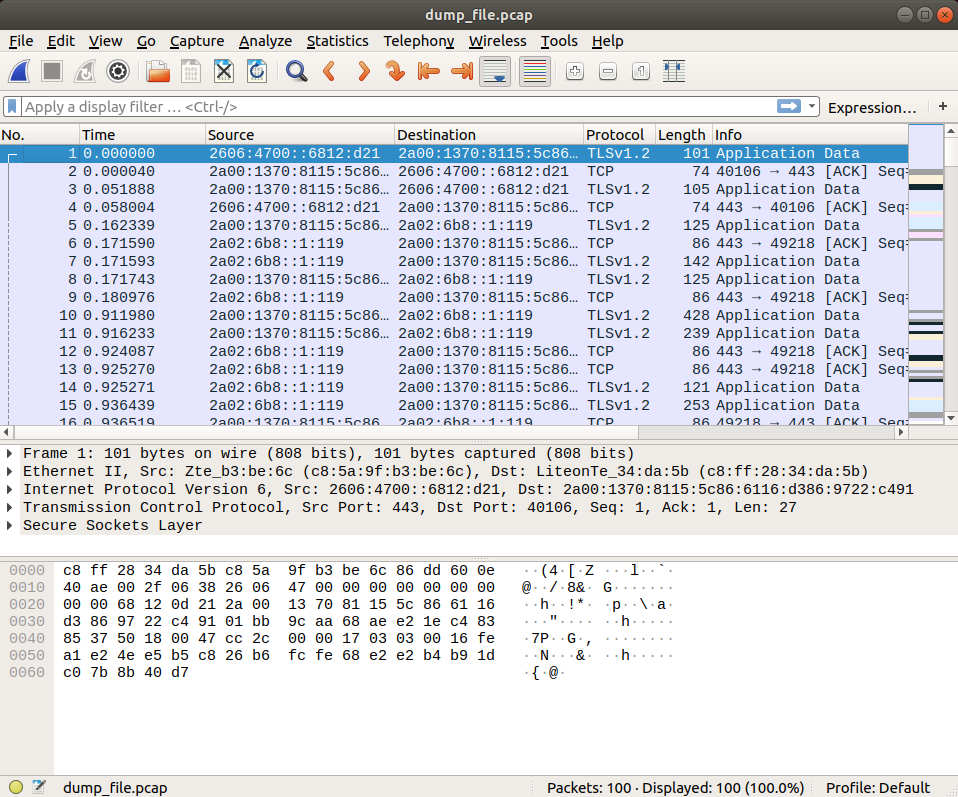Screen dimensions: 958x797
Task: Add a filter button with plus
Action: pos(943,106)
